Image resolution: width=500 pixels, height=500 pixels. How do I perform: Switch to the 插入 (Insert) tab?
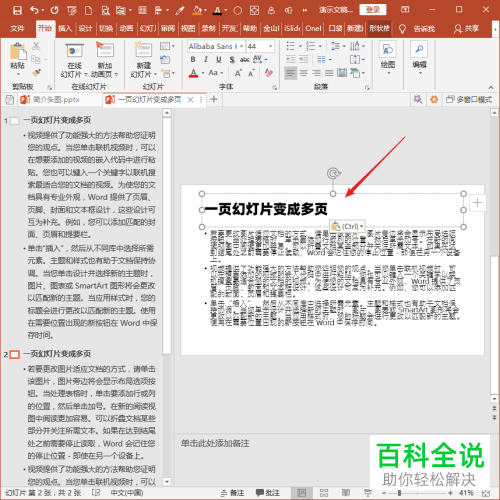click(x=65, y=29)
